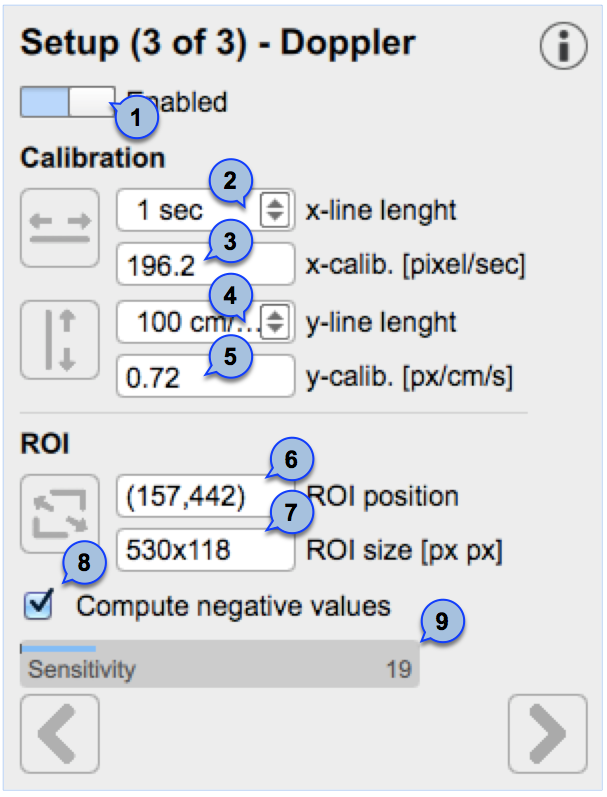607x797 pixels.
Task: Click the Sensitivity slider bar
Action: tap(220, 665)
